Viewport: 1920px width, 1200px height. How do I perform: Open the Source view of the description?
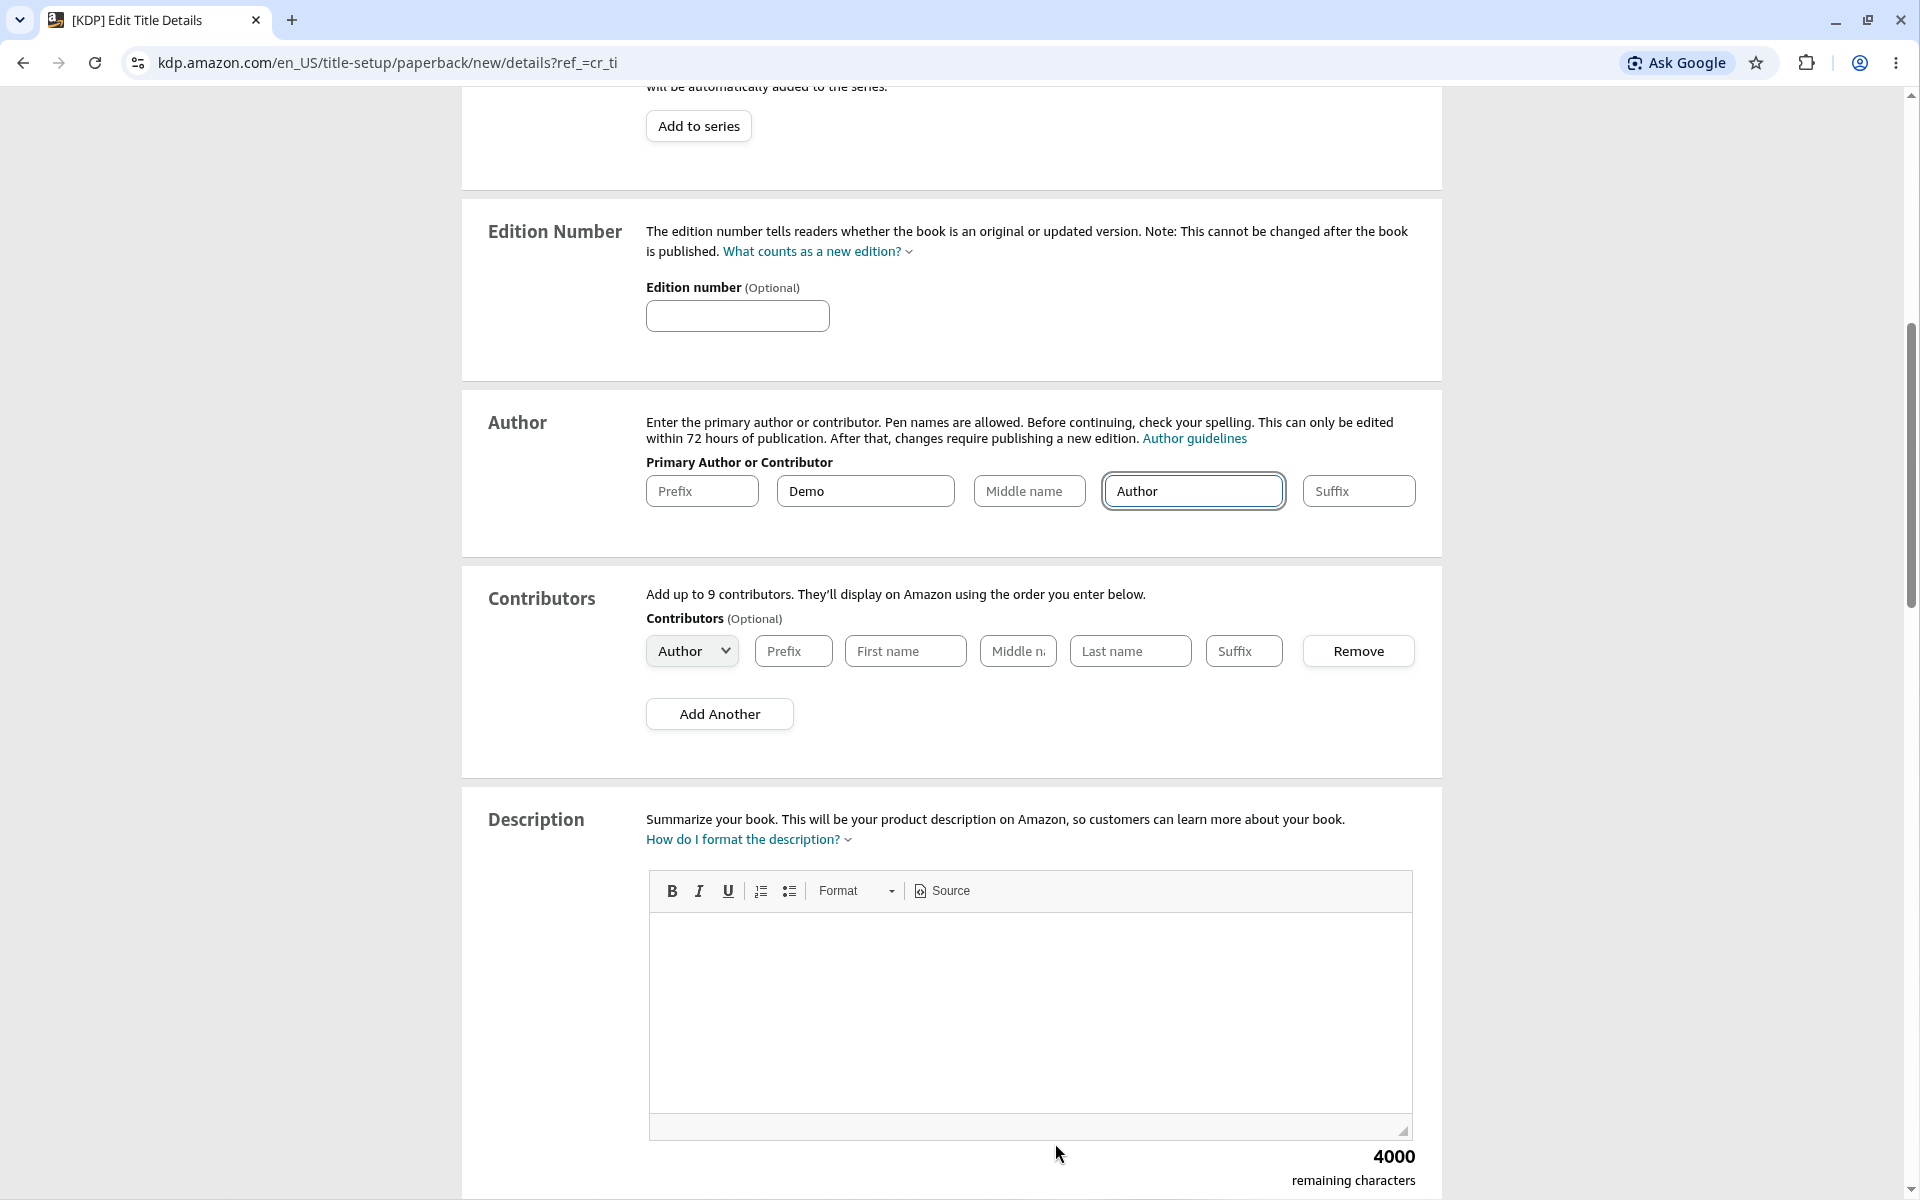(x=942, y=891)
